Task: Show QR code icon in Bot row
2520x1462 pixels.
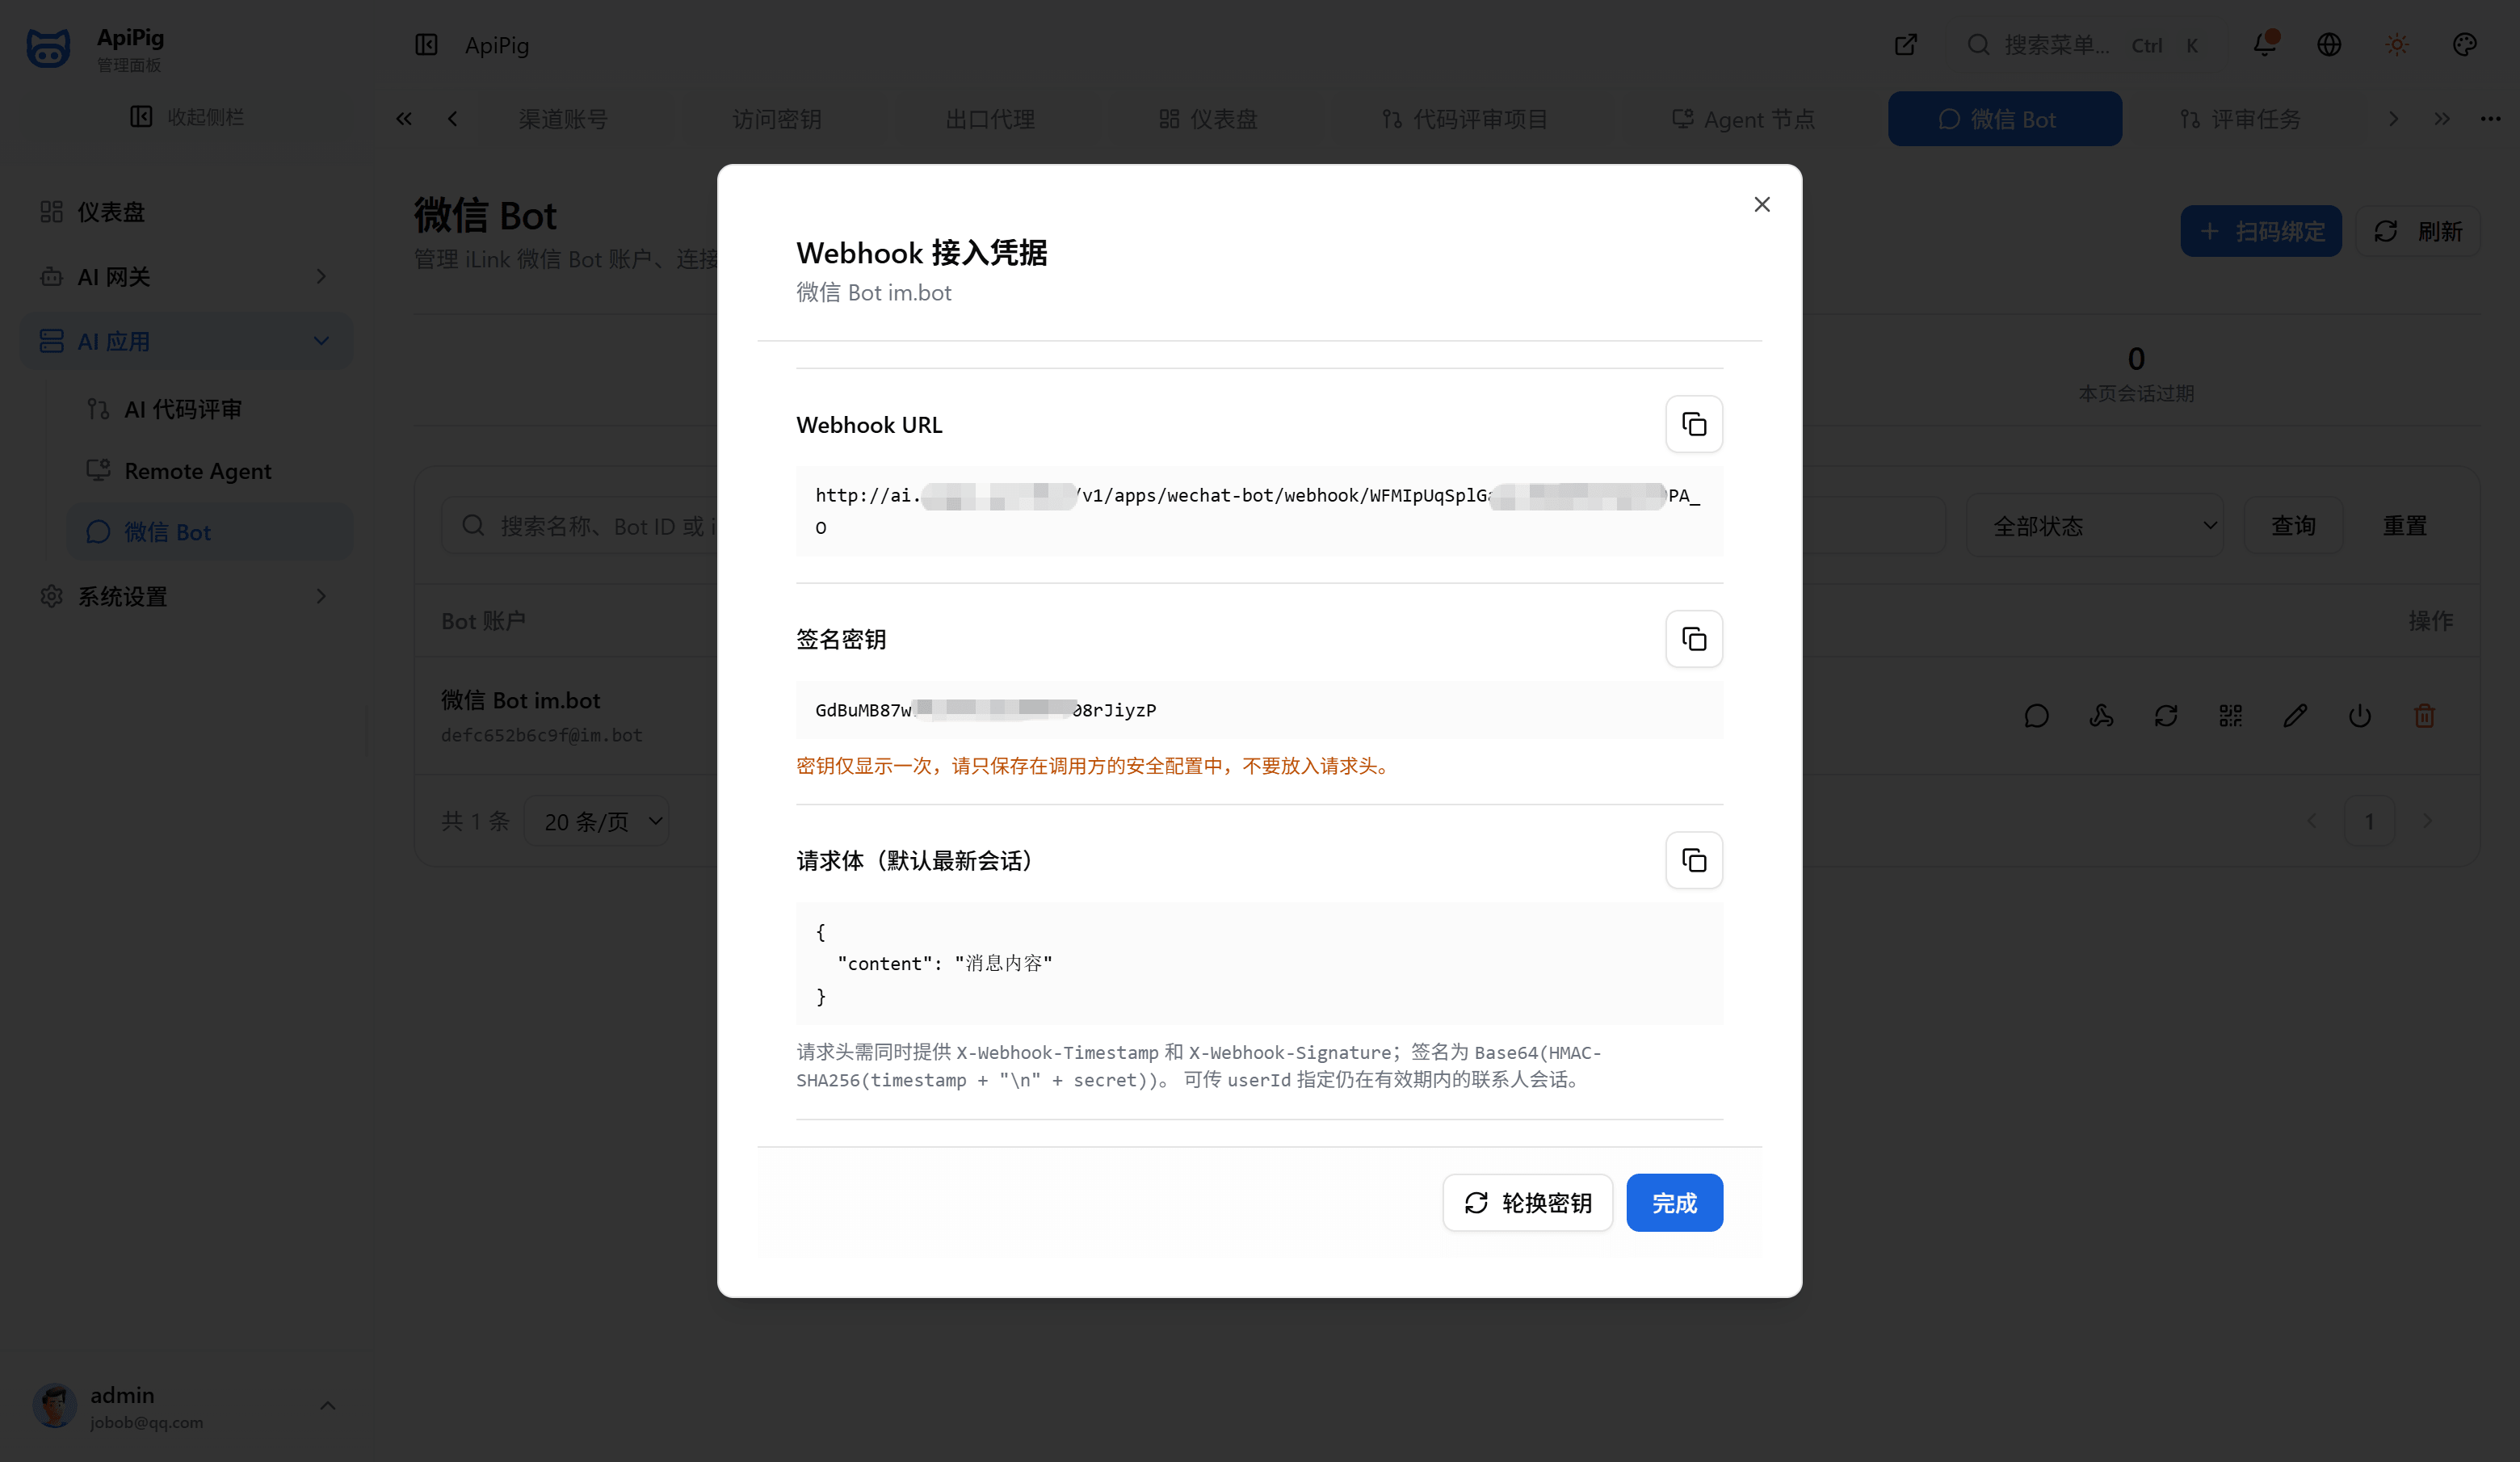Action: 2230,716
